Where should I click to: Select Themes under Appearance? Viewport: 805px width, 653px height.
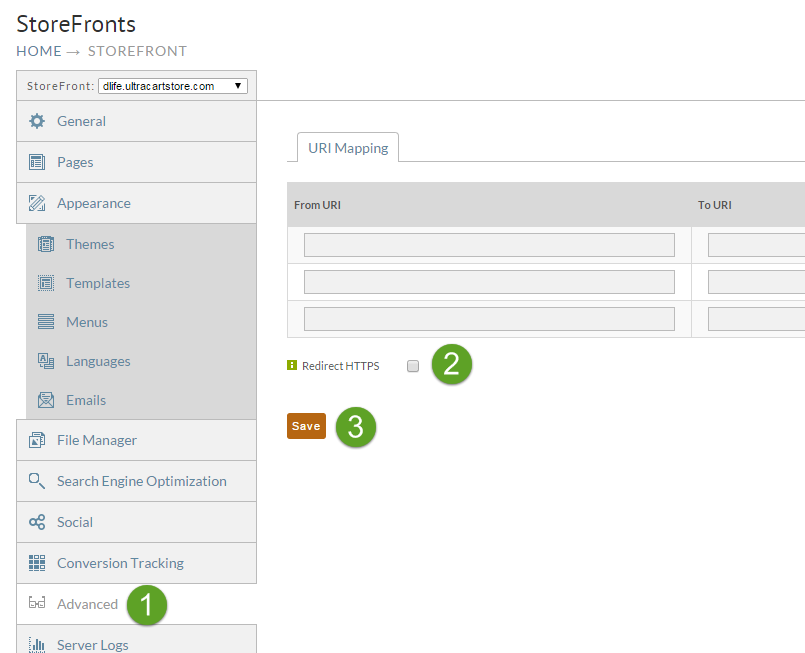(x=141, y=244)
